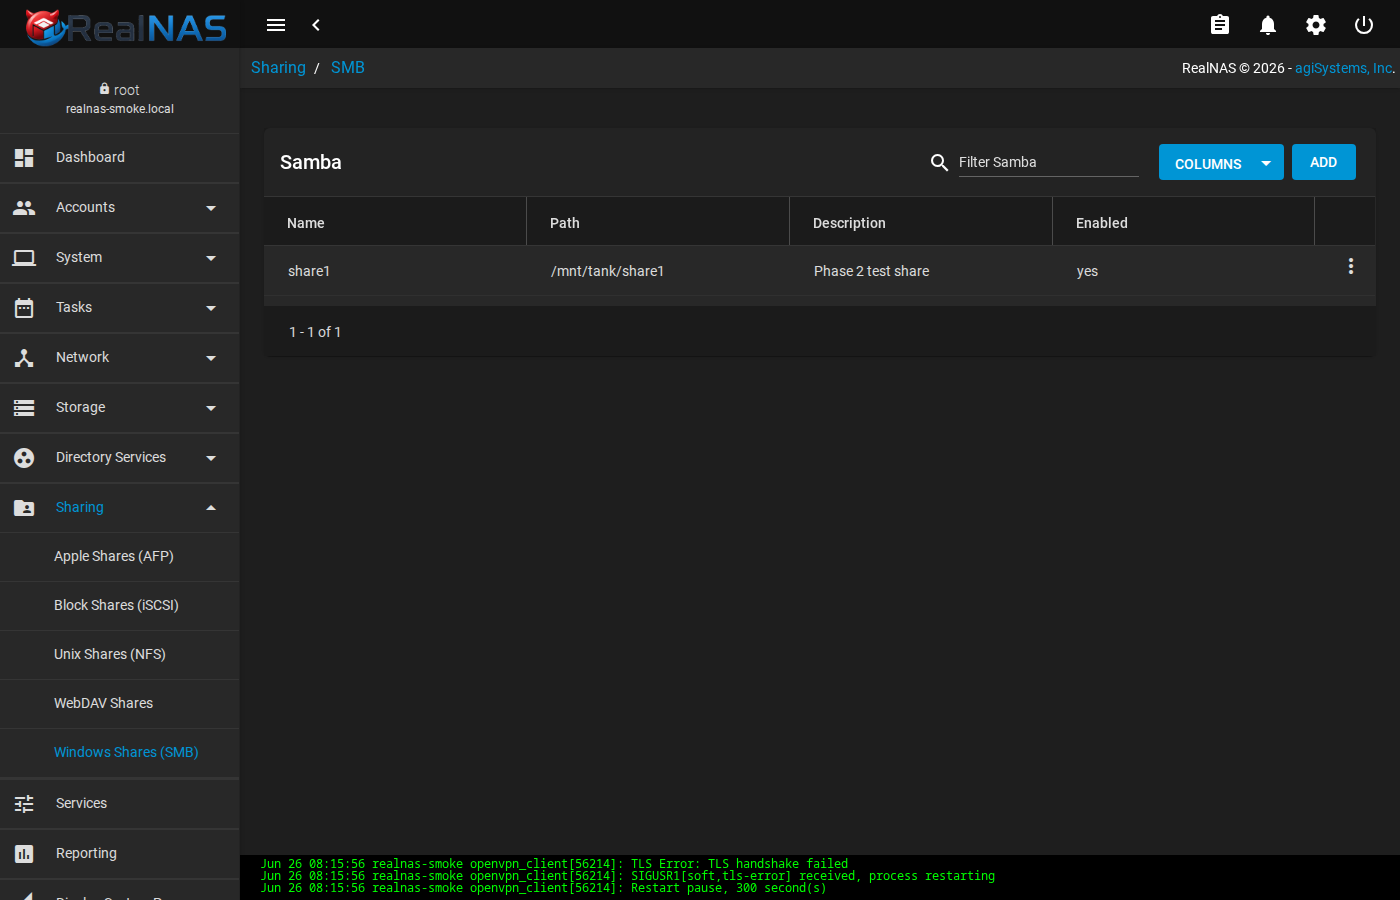This screenshot has height=900, width=1400.
Task: Click the Directory Services icon
Action: point(24,457)
